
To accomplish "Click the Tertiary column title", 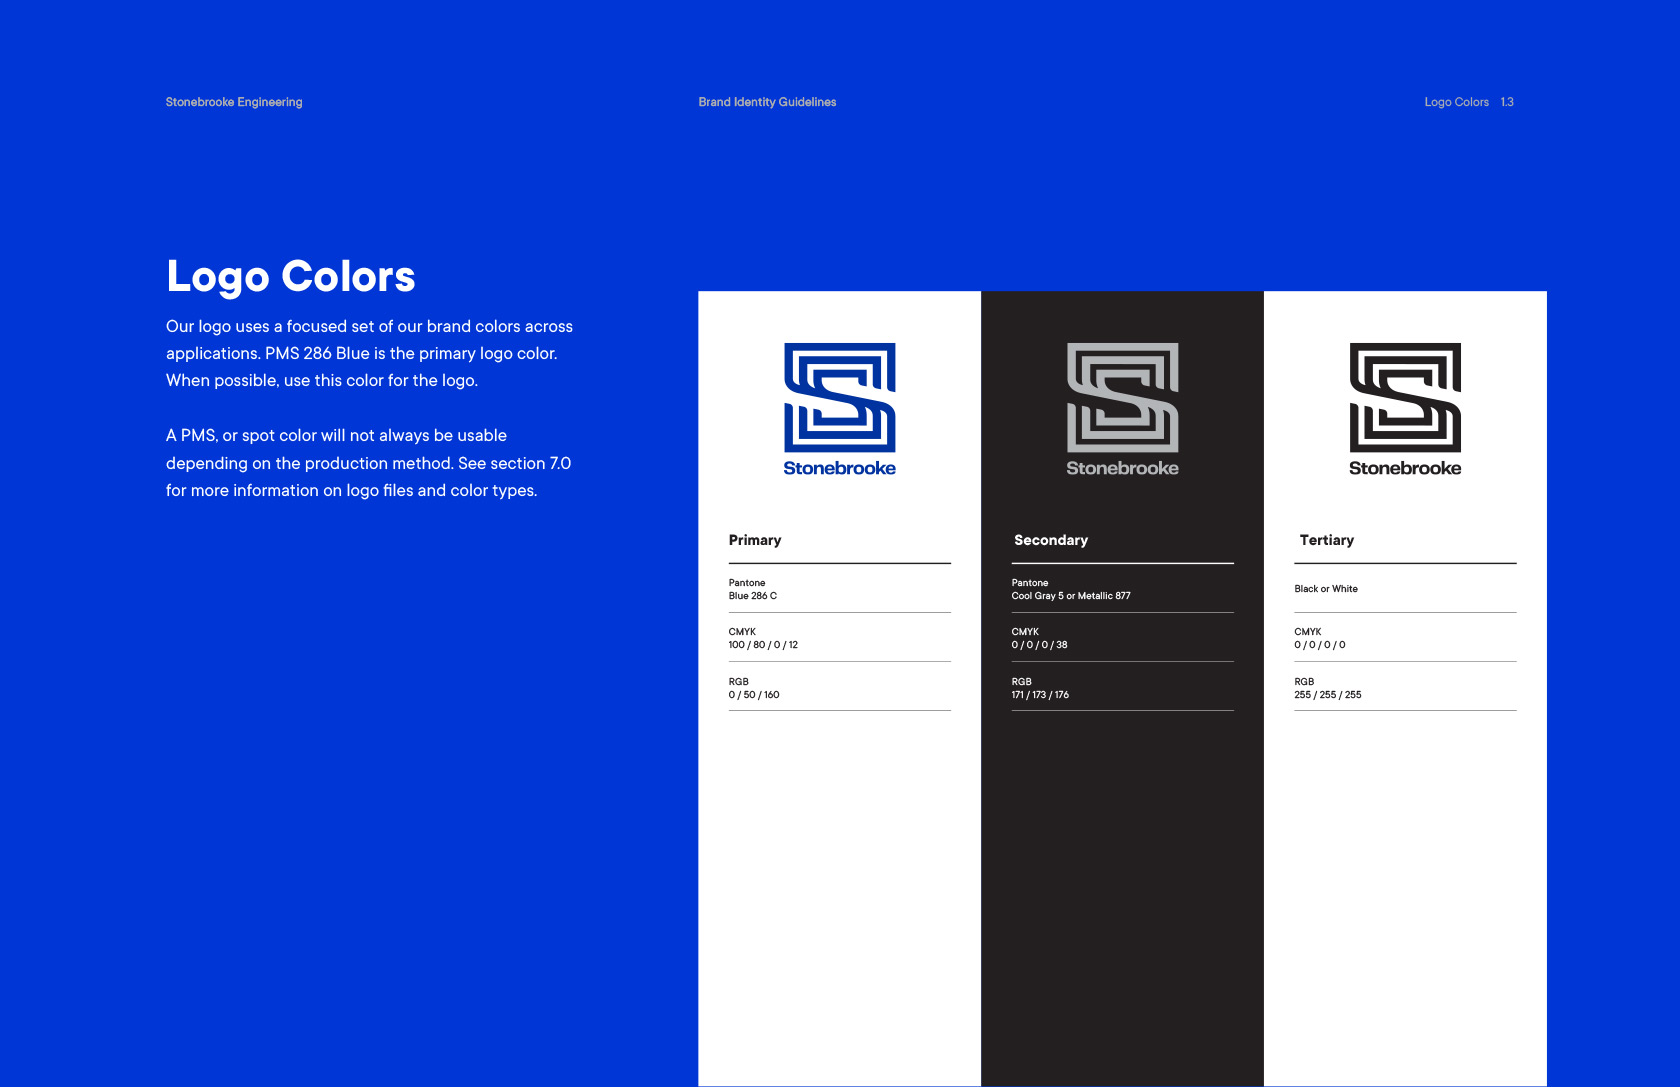I will pos(1327,540).
